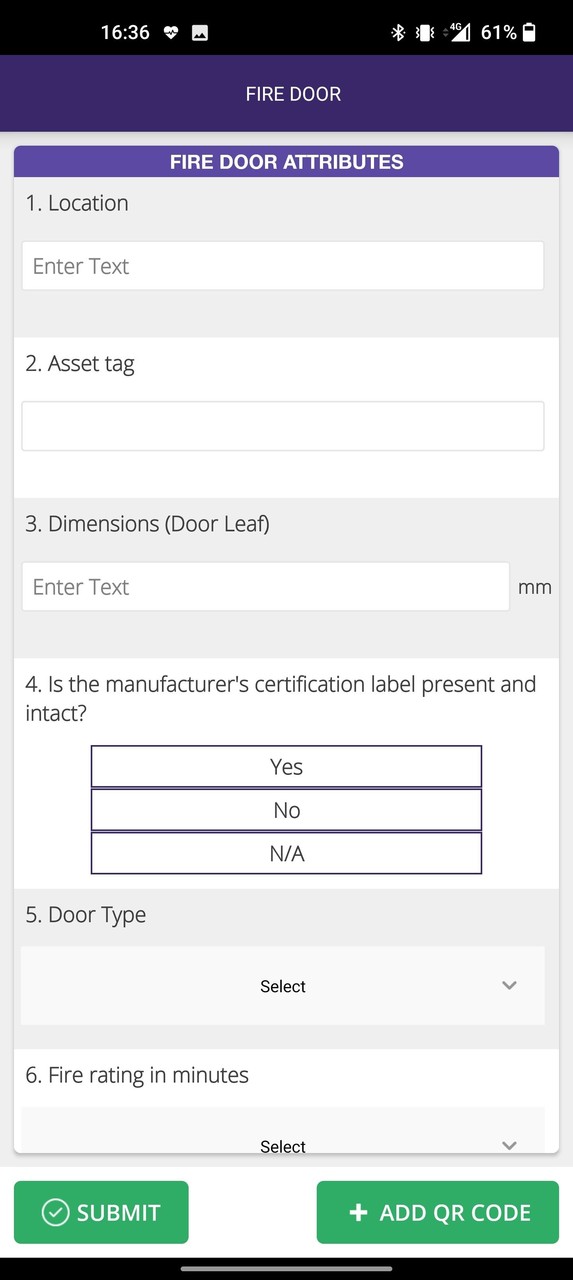This screenshot has height=1280, width=573.
Task: Tap the image notification icon
Action: pos(200,33)
